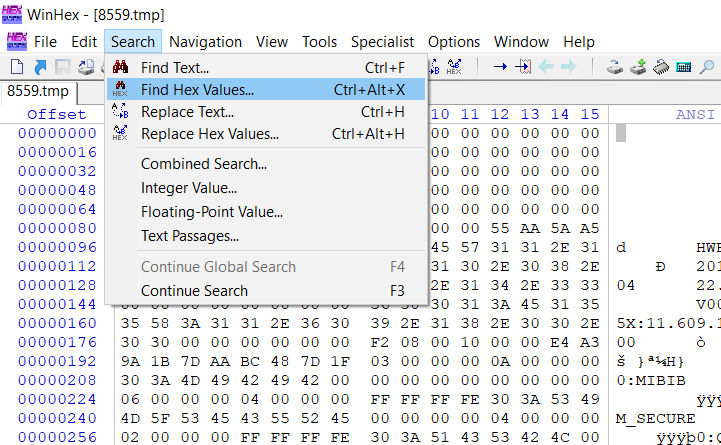
Task: Open Combined Search from the menu
Action: tap(203, 164)
